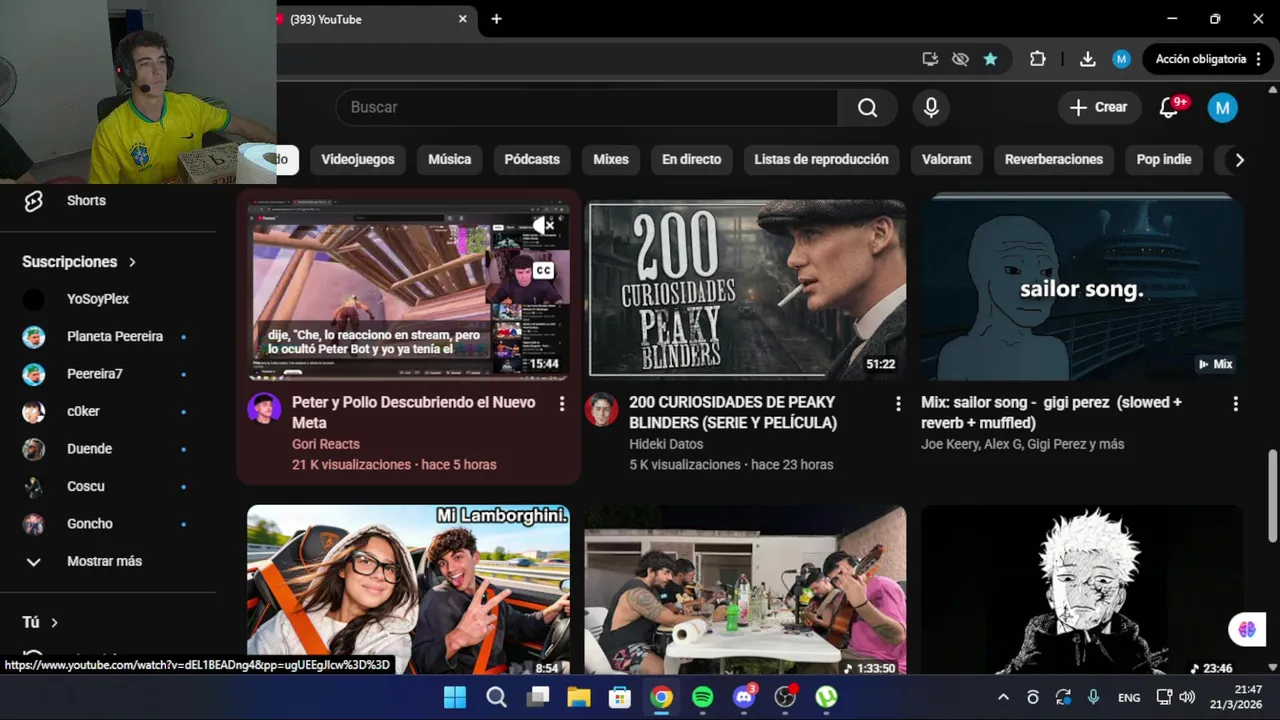This screenshot has height=720, width=1280.
Task: Open the M account avatar in YouTube
Action: tap(1222, 107)
